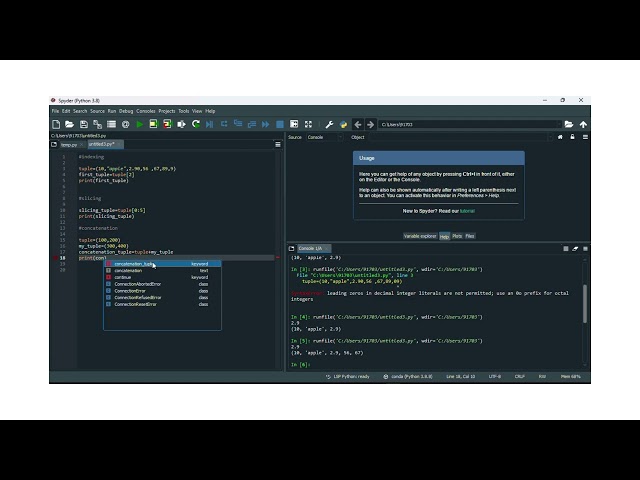Open Help pane options menu
The height and width of the screenshot is (480, 640).
(585, 137)
